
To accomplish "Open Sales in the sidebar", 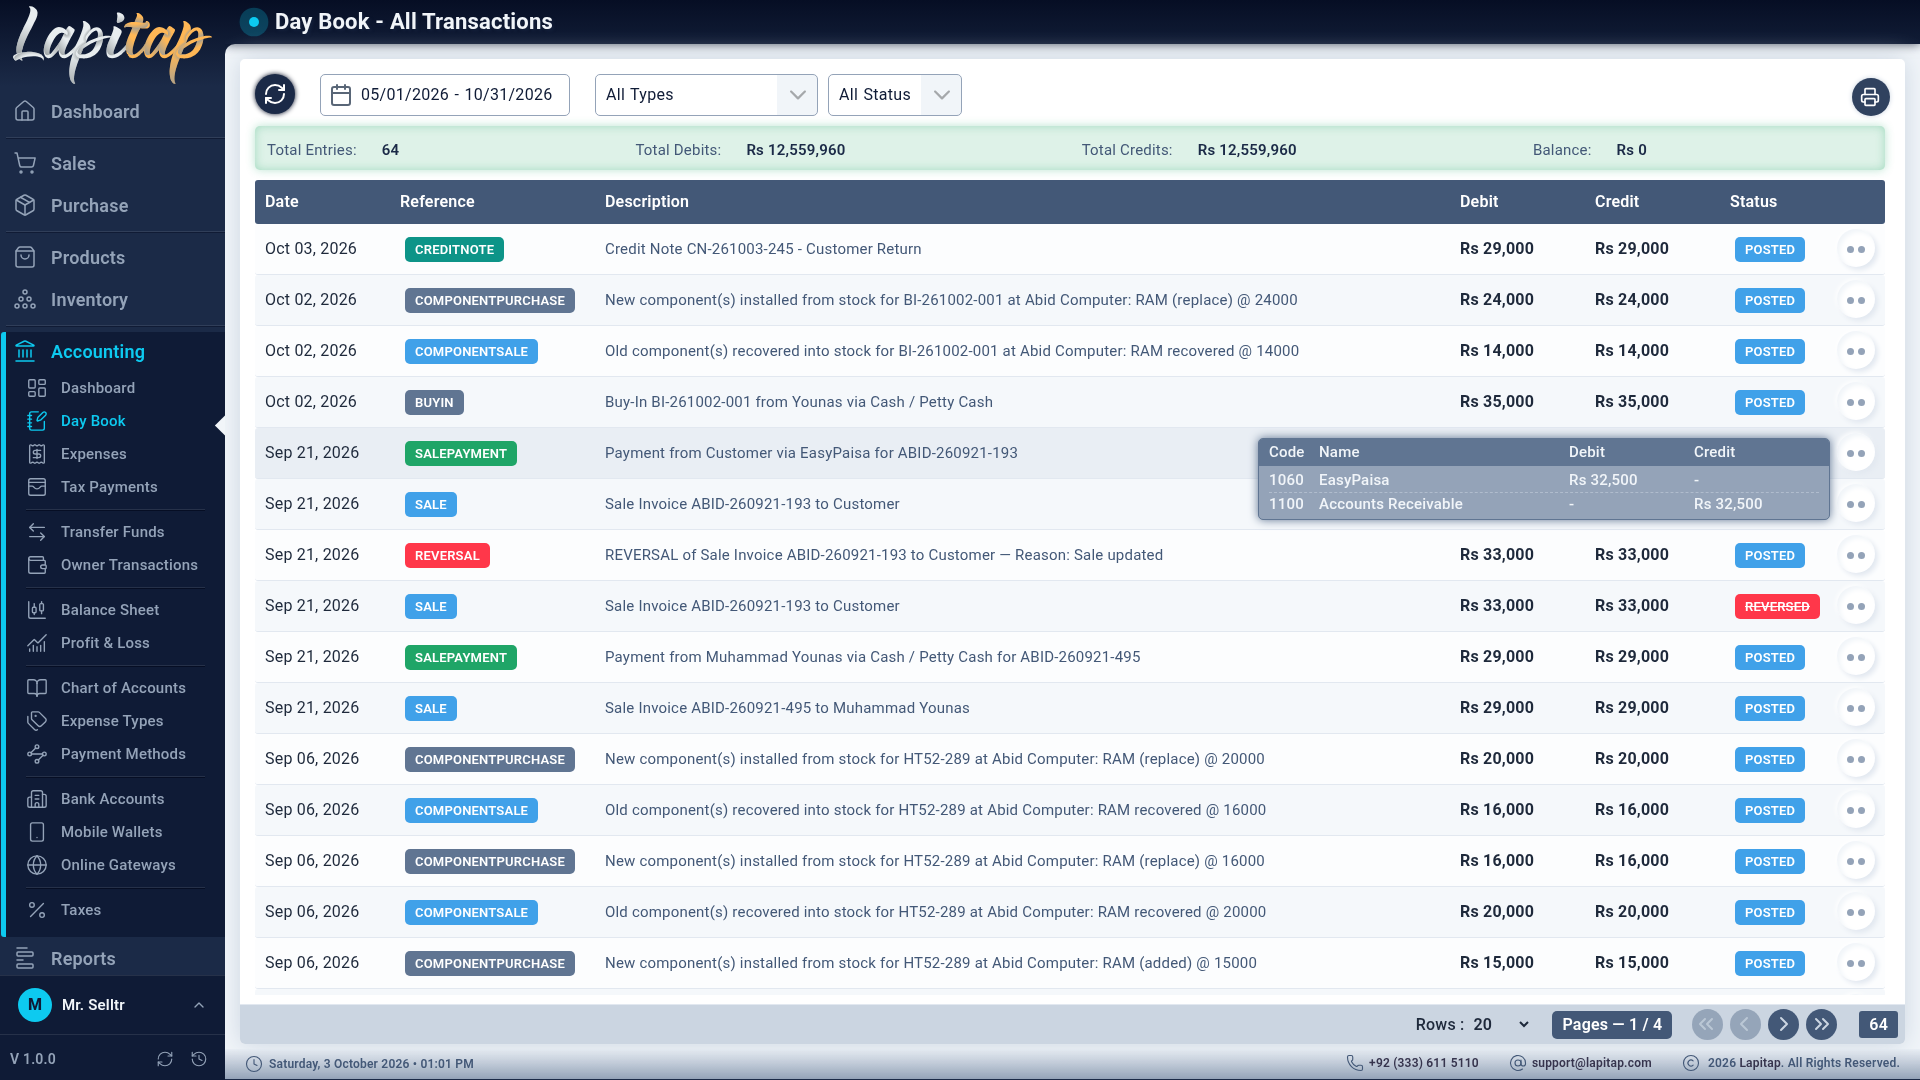I will pyautogui.click(x=112, y=164).
